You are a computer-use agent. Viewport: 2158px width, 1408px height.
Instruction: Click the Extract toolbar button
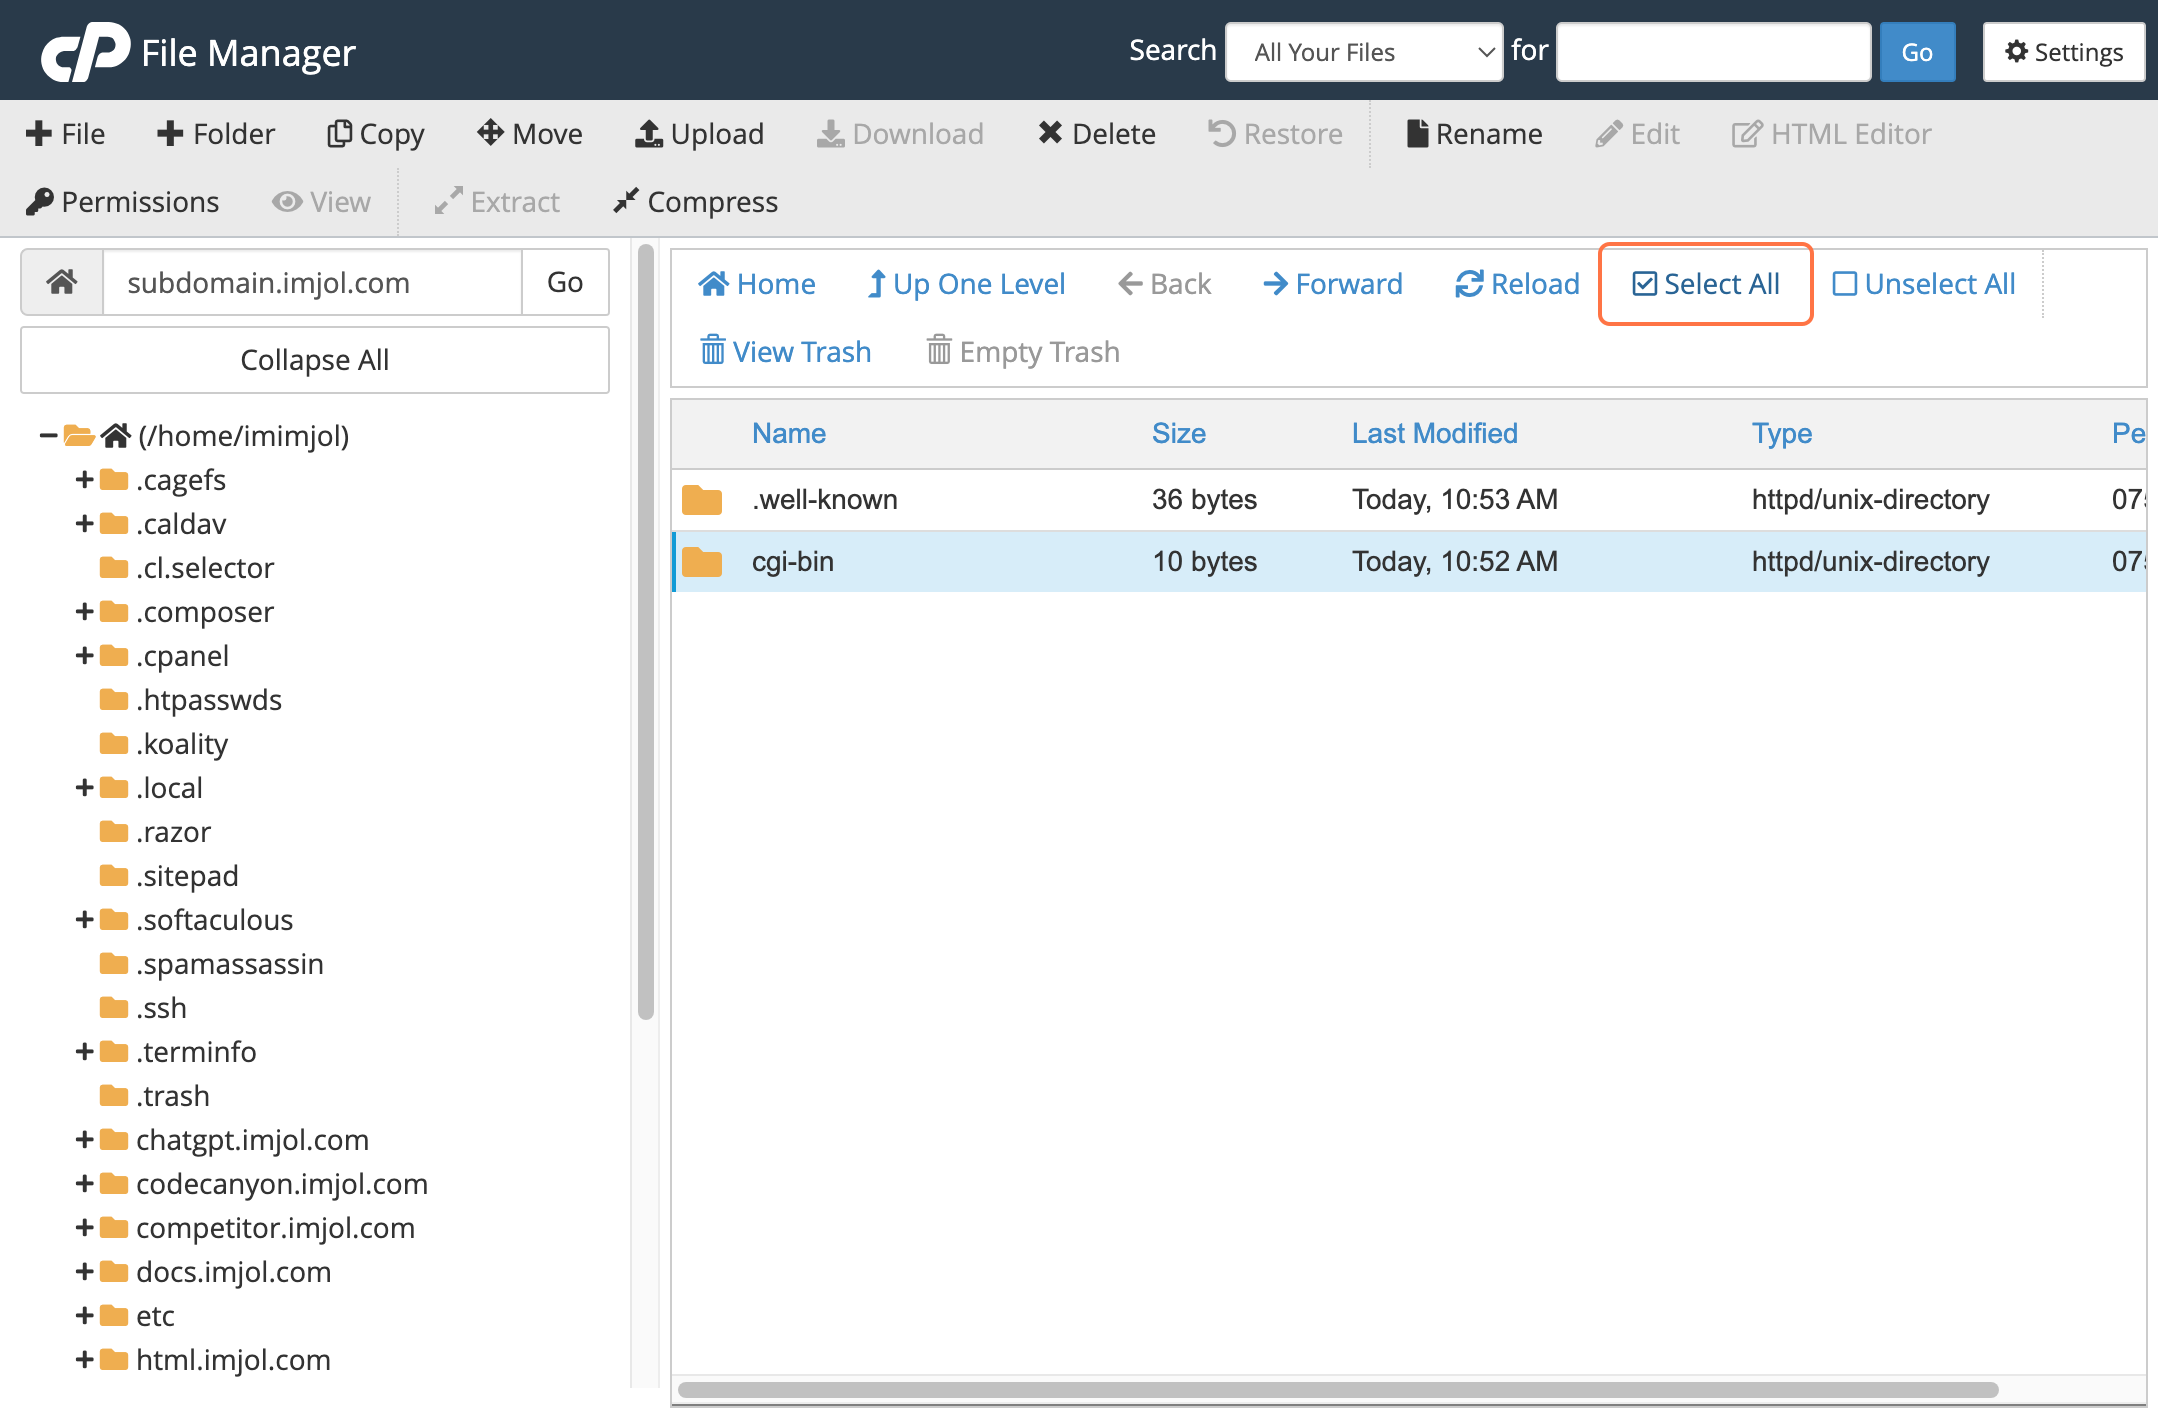click(x=497, y=202)
